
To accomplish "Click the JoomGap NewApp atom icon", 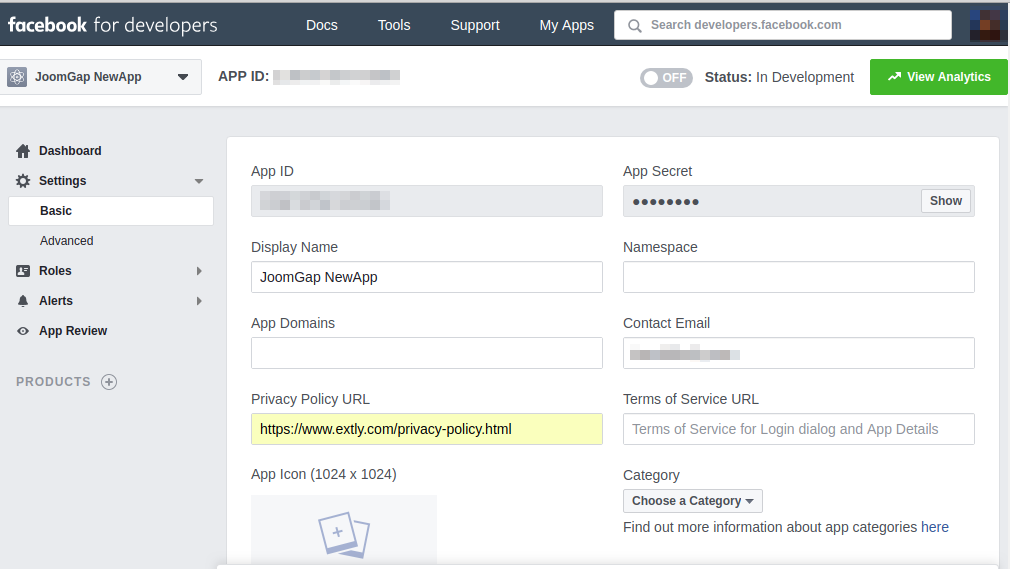I will click(17, 77).
